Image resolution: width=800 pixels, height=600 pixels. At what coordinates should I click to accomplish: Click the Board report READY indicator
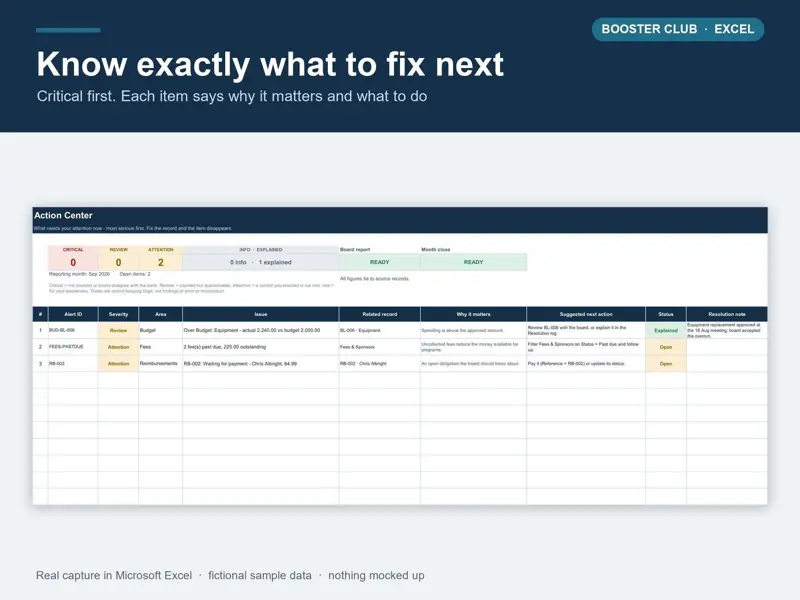380,262
